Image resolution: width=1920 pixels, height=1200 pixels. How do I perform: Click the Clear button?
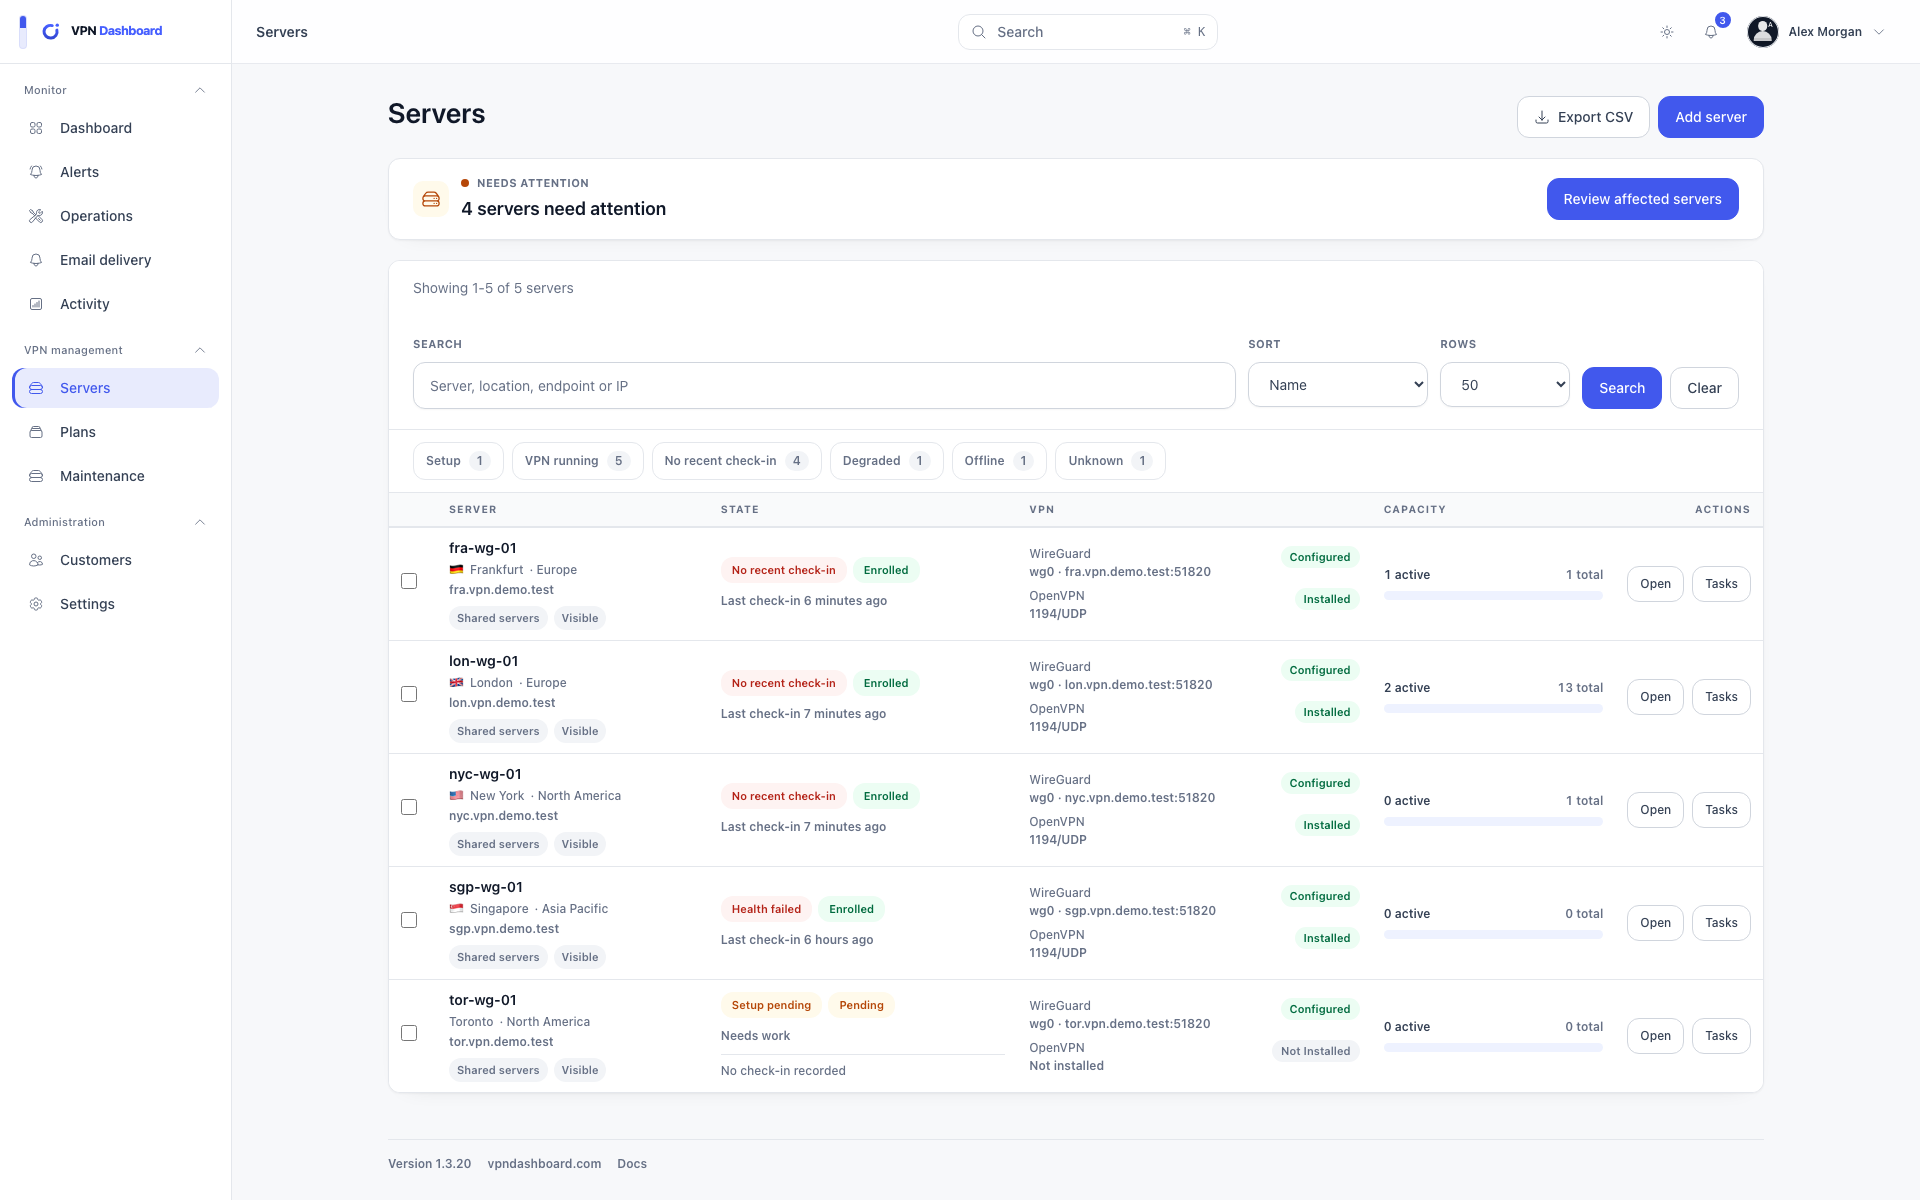tap(1704, 388)
